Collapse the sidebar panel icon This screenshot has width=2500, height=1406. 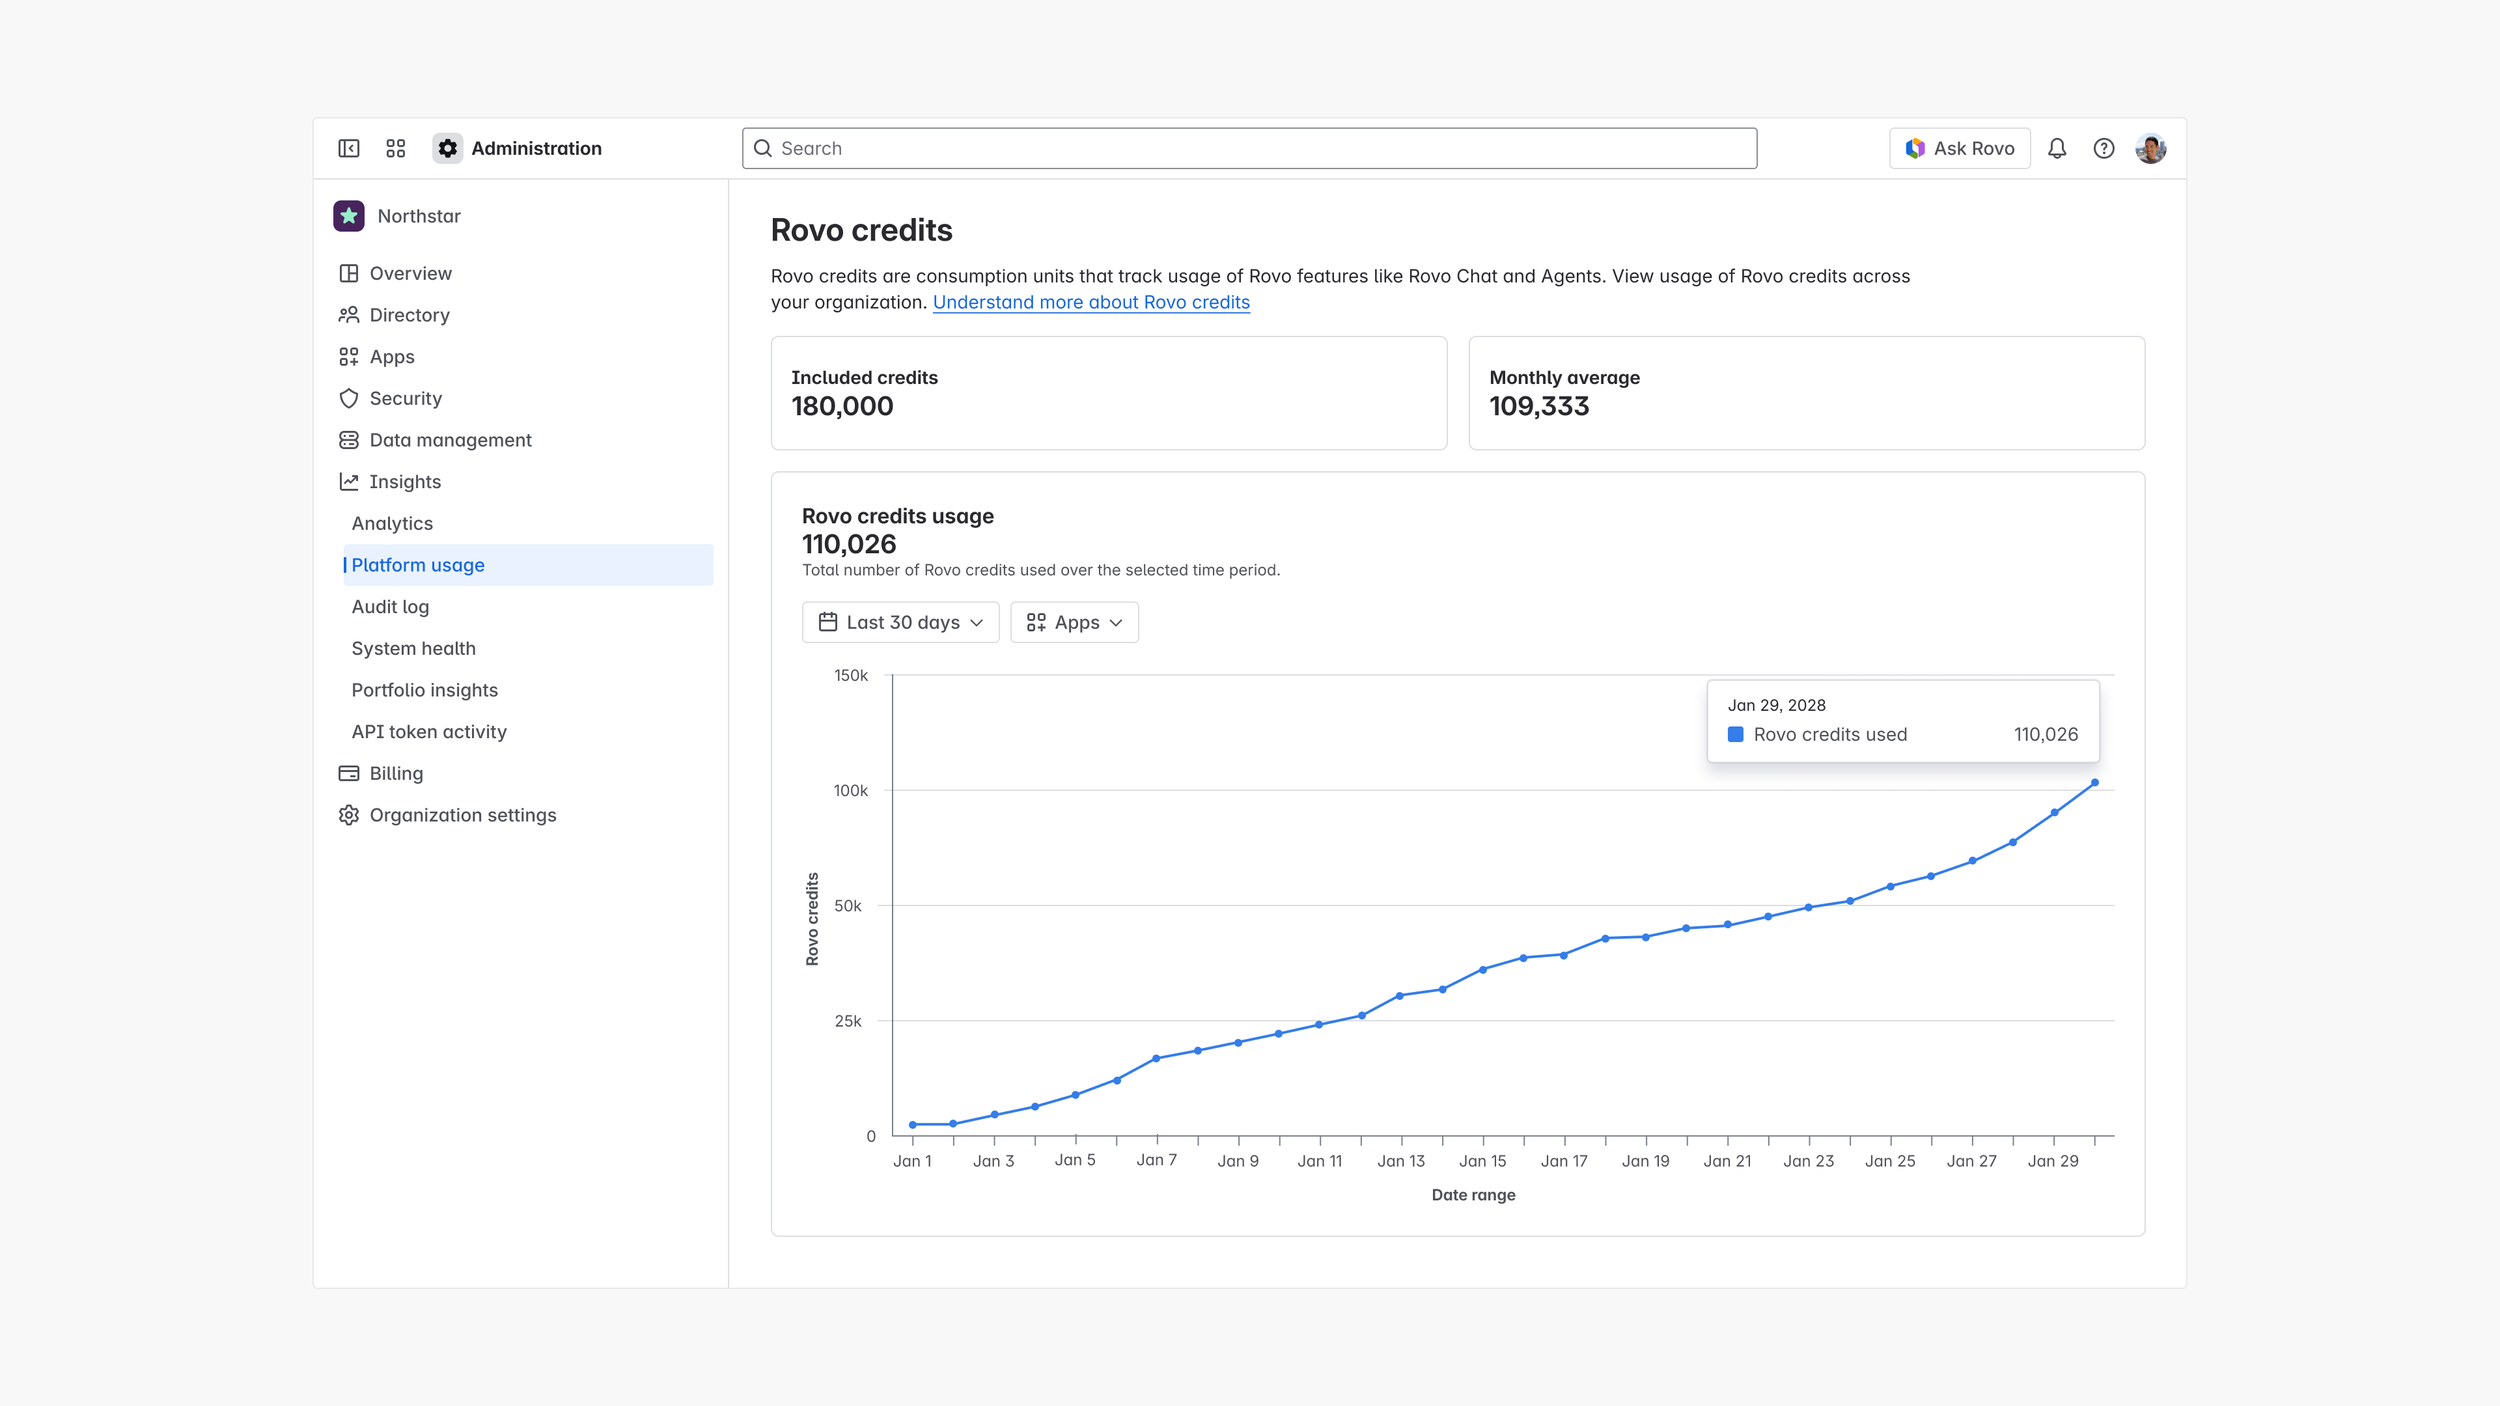[348, 148]
